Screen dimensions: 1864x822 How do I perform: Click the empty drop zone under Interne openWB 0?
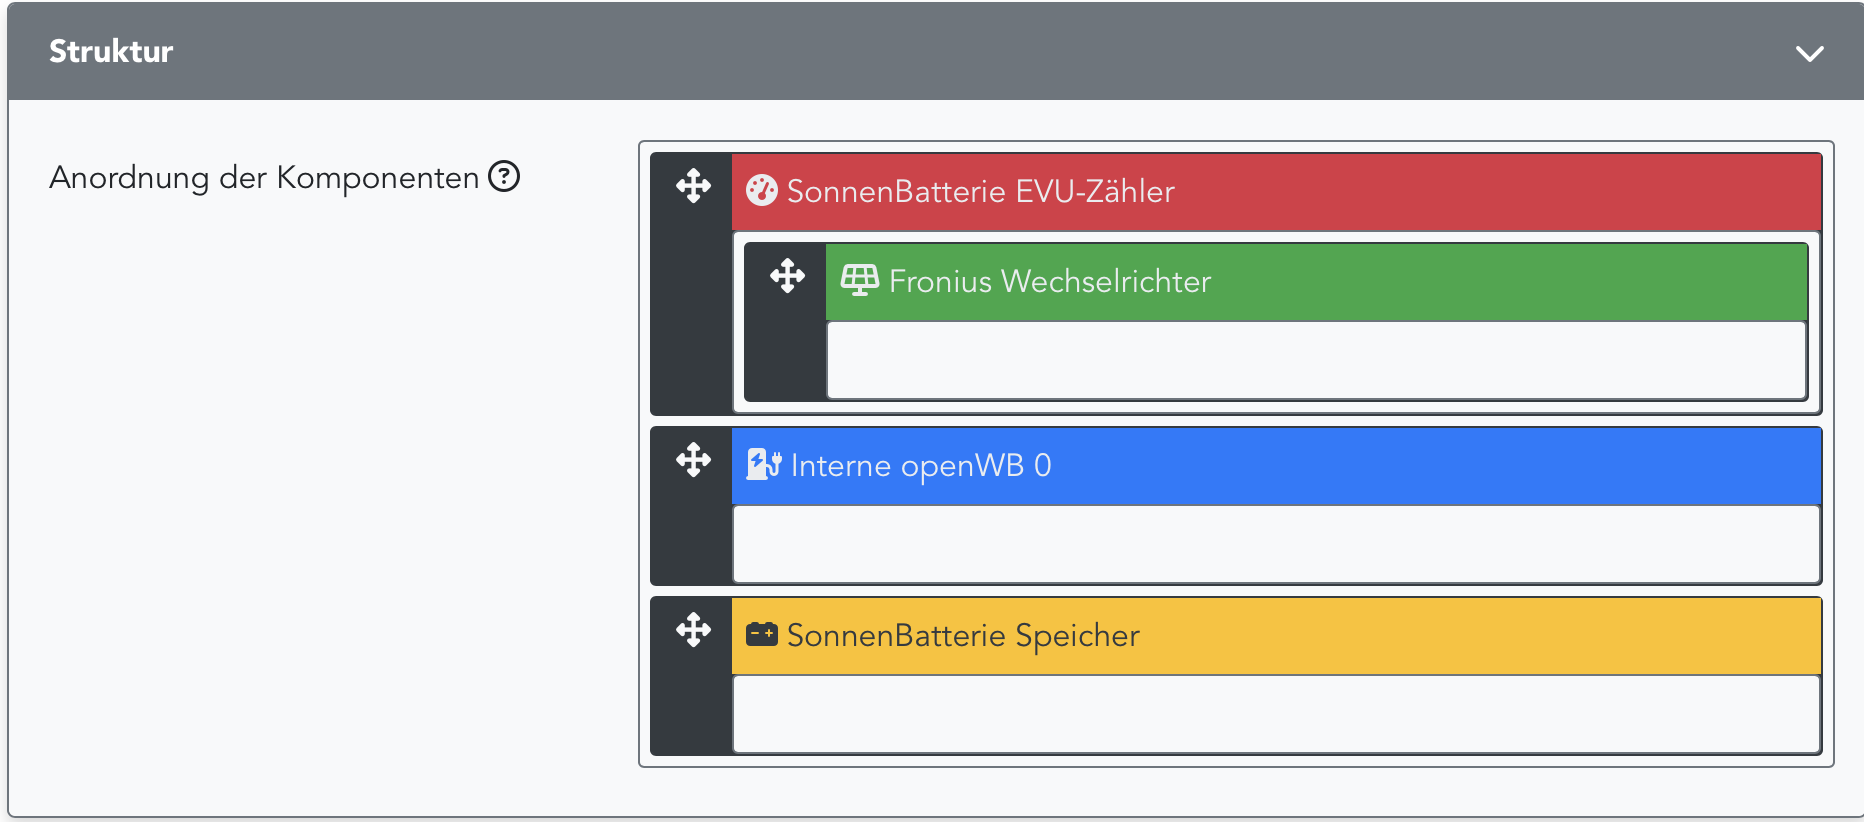(x=1276, y=544)
